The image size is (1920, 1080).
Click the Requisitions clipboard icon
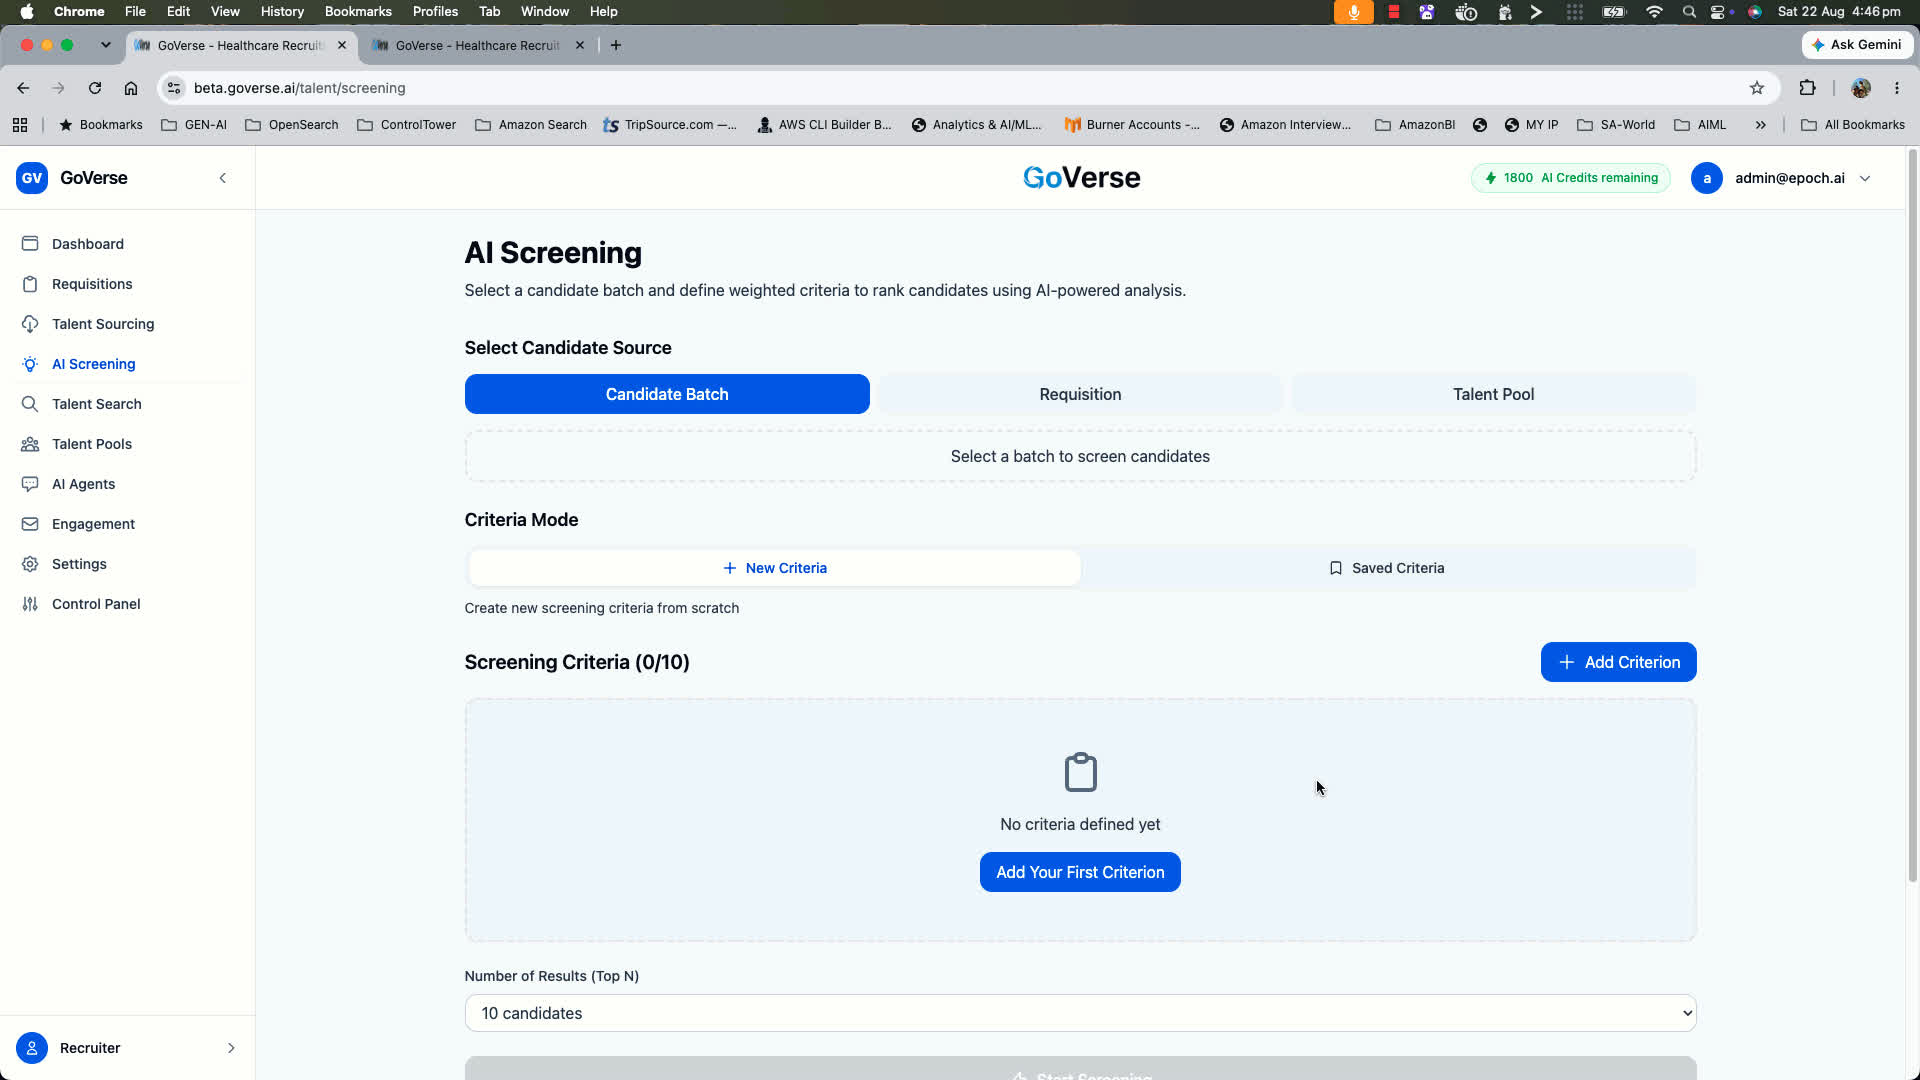30,284
